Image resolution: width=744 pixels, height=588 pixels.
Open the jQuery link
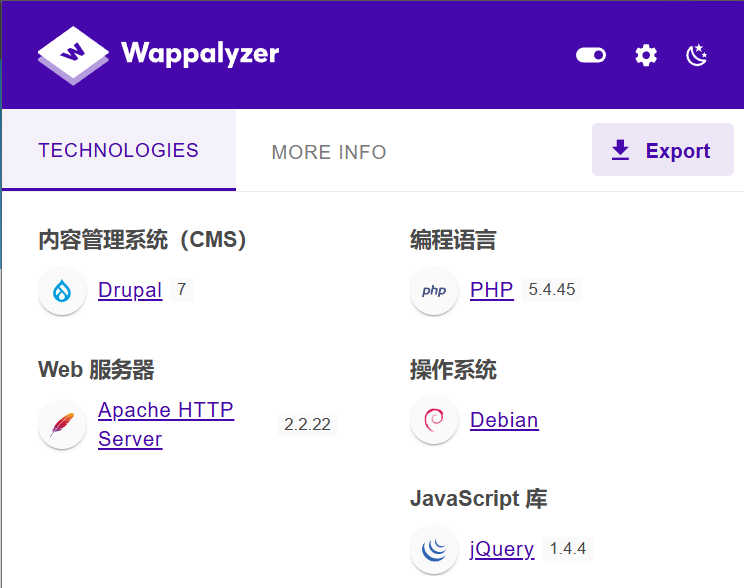coord(502,549)
